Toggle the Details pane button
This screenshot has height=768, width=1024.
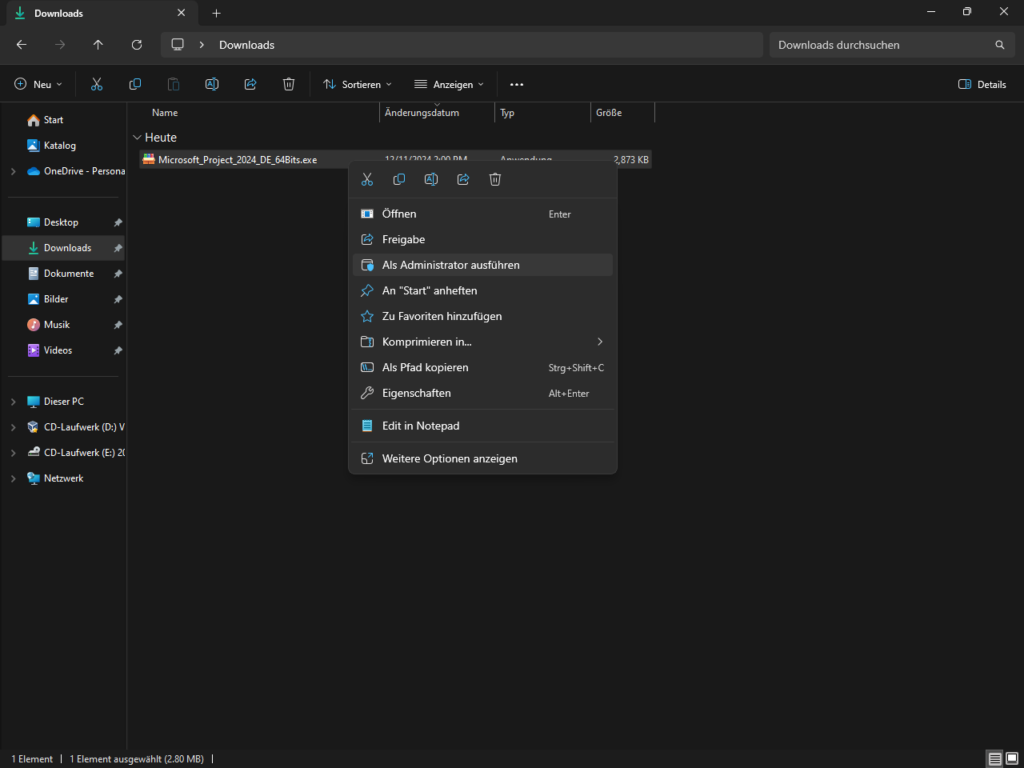click(x=982, y=85)
